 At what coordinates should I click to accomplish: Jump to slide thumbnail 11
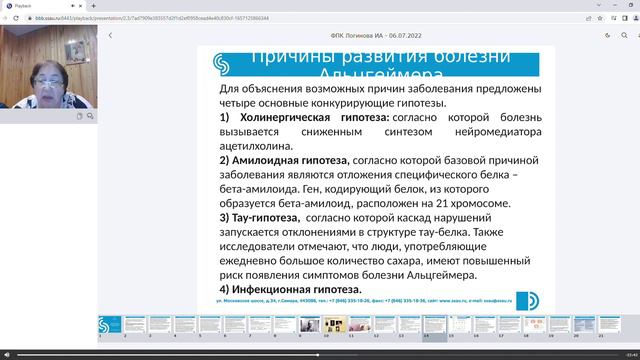pos(360,325)
